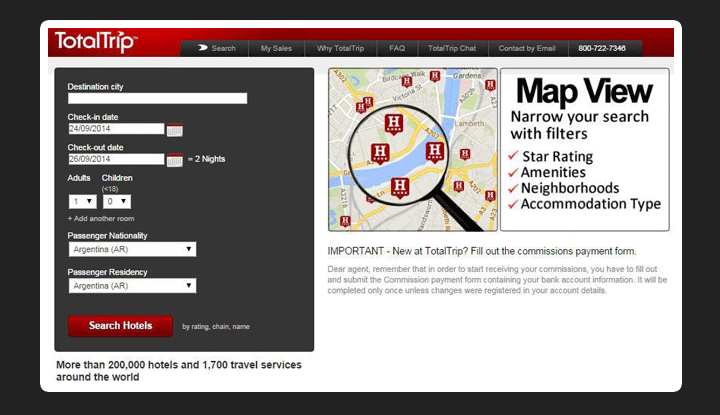The image size is (720, 415).
Task: Click Add another room link
Action: pos(101,219)
